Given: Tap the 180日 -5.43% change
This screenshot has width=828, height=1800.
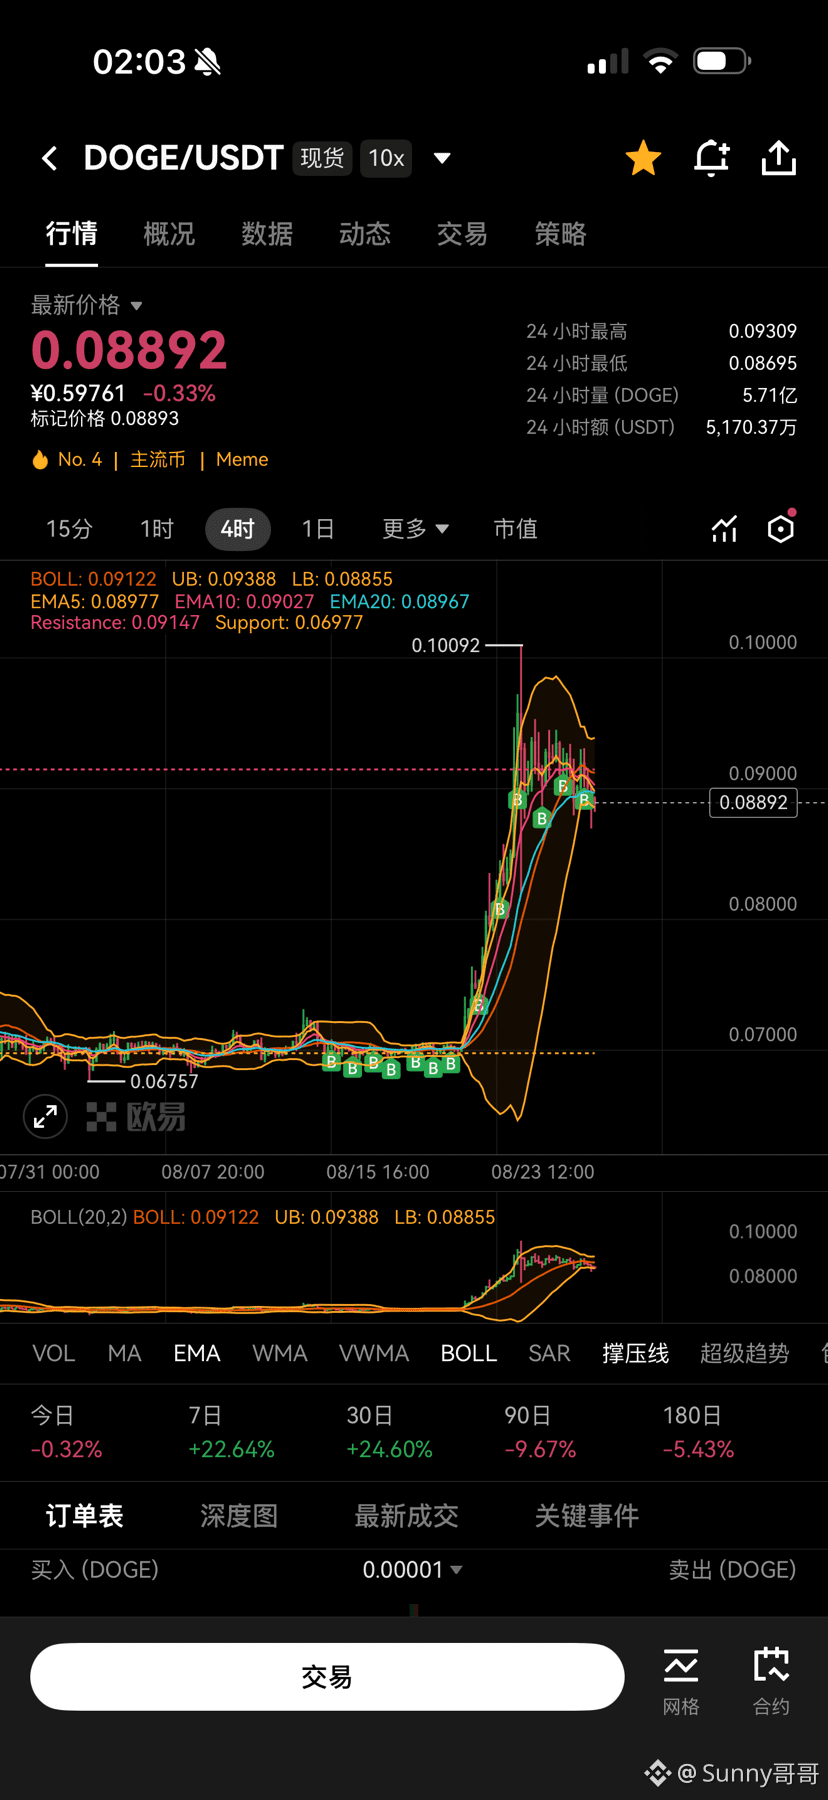Looking at the screenshot, I should click(698, 1433).
